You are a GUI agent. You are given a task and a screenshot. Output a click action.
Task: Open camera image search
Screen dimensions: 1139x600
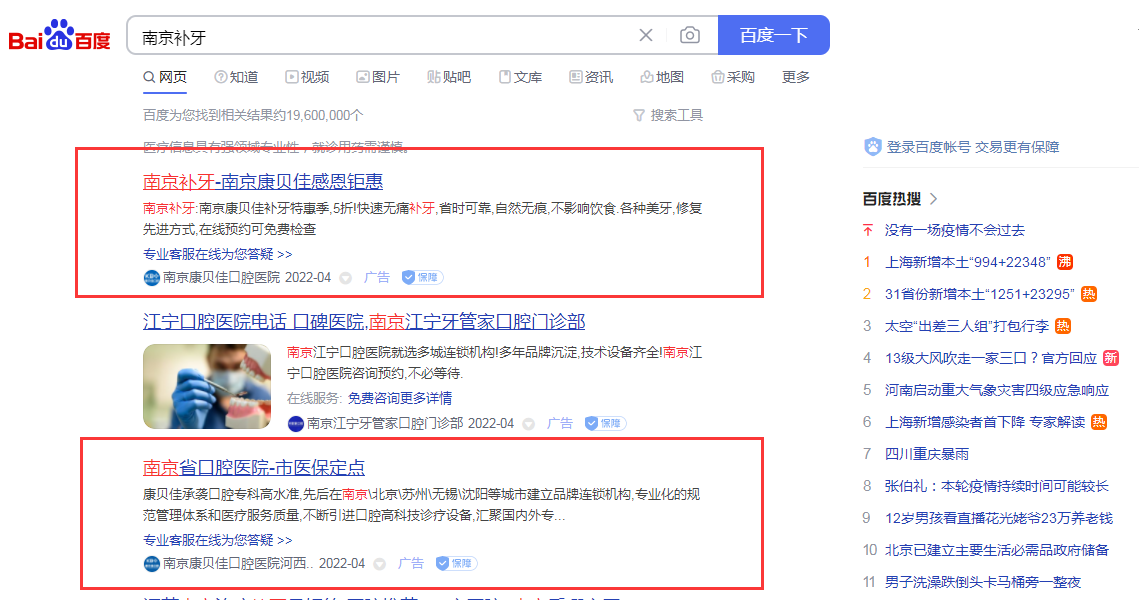coord(690,36)
